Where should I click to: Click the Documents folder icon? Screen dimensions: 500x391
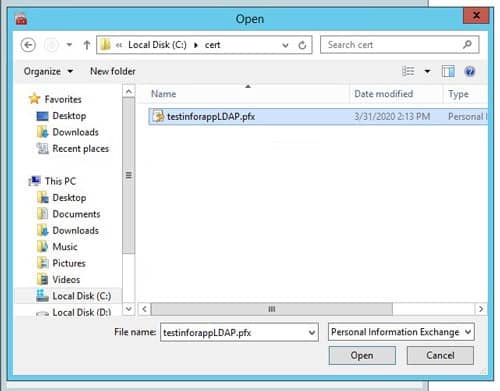point(42,214)
